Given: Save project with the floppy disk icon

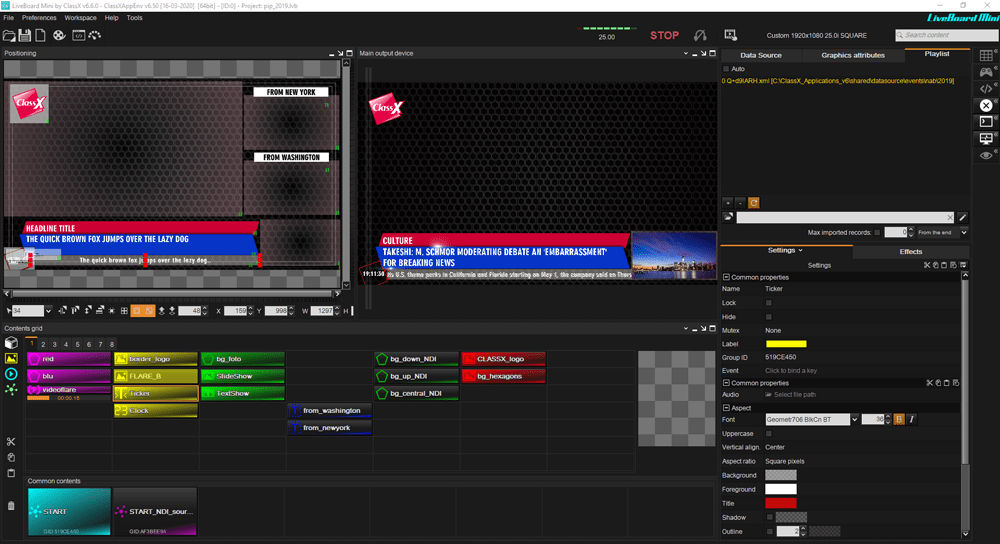Looking at the screenshot, I should tap(25, 35).
